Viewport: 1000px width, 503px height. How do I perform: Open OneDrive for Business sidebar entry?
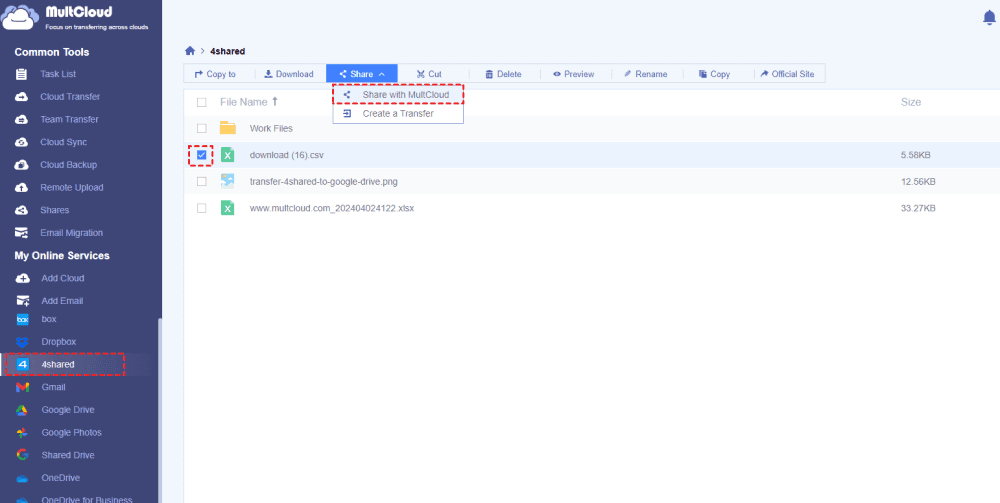coord(87,499)
